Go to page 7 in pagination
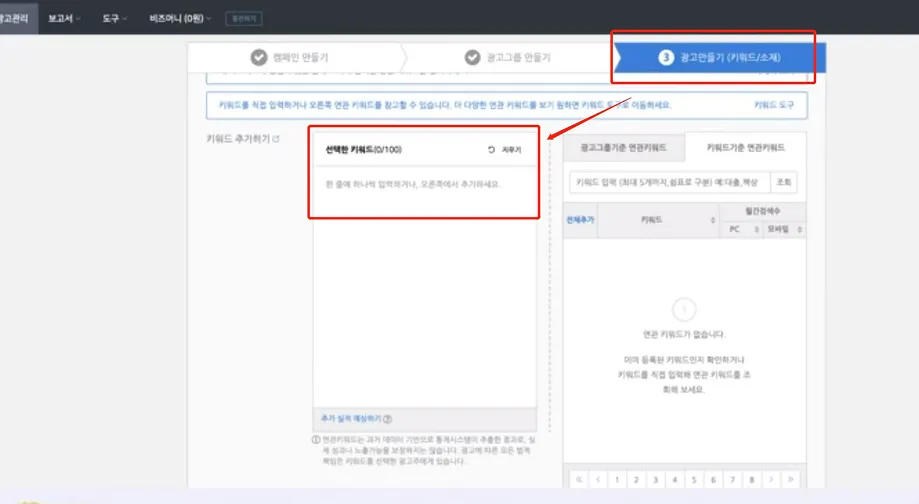Screen dimensions: 919x504 (732, 479)
